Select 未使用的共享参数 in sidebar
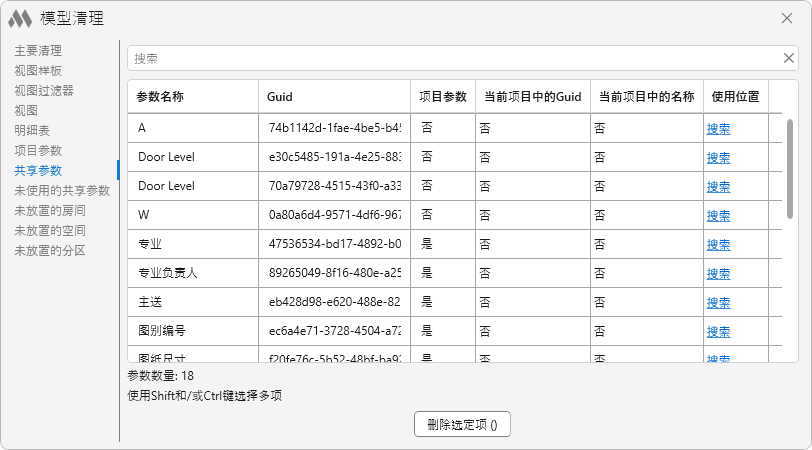The width and height of the screenshot is (812, 450). [x=62, y=190]
